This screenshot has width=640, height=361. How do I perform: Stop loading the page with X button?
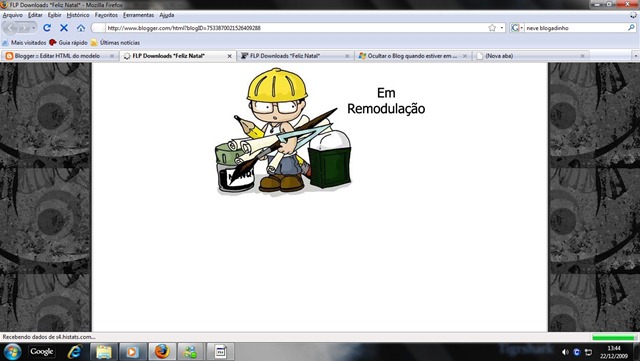(x=64, y=28)
